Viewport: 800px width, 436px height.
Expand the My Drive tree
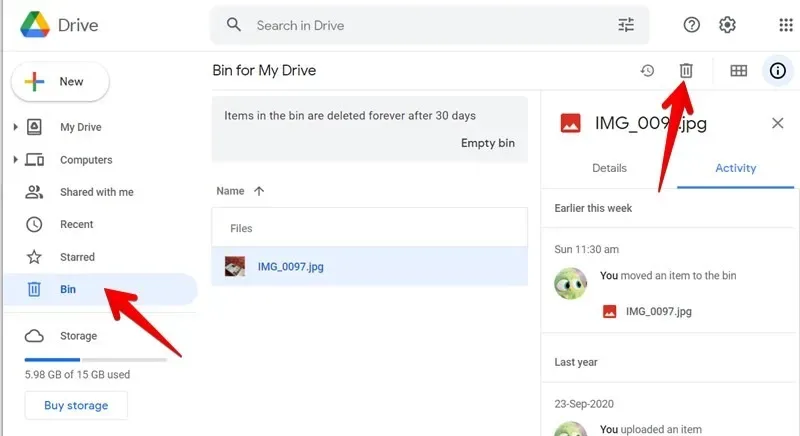coord(15,127)
